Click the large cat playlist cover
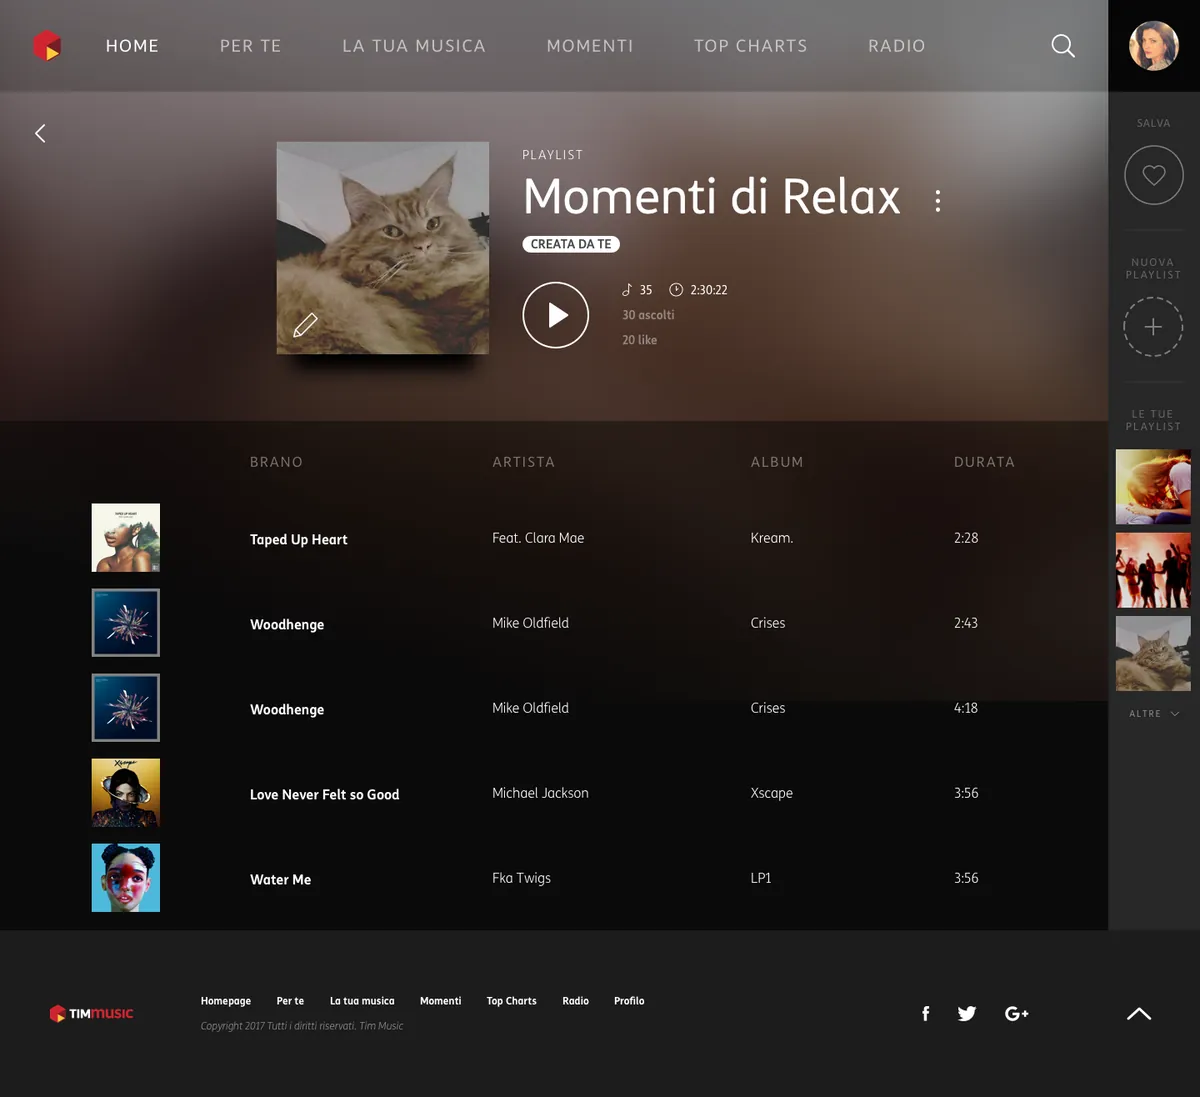 click(x=383, y=248)
